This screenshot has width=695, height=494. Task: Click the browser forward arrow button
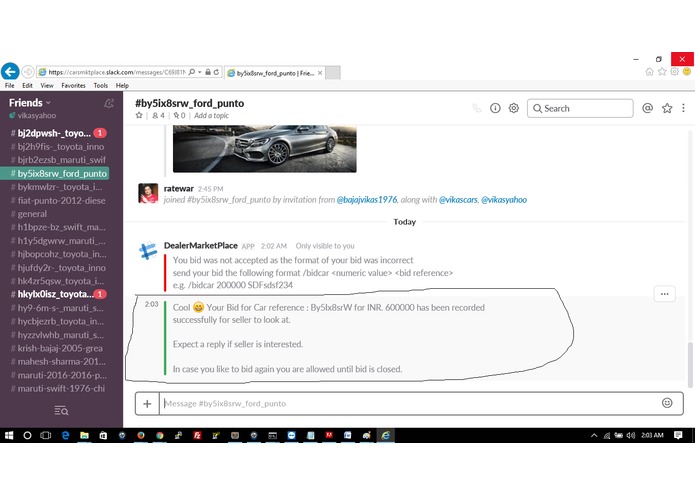click(28, 72)
